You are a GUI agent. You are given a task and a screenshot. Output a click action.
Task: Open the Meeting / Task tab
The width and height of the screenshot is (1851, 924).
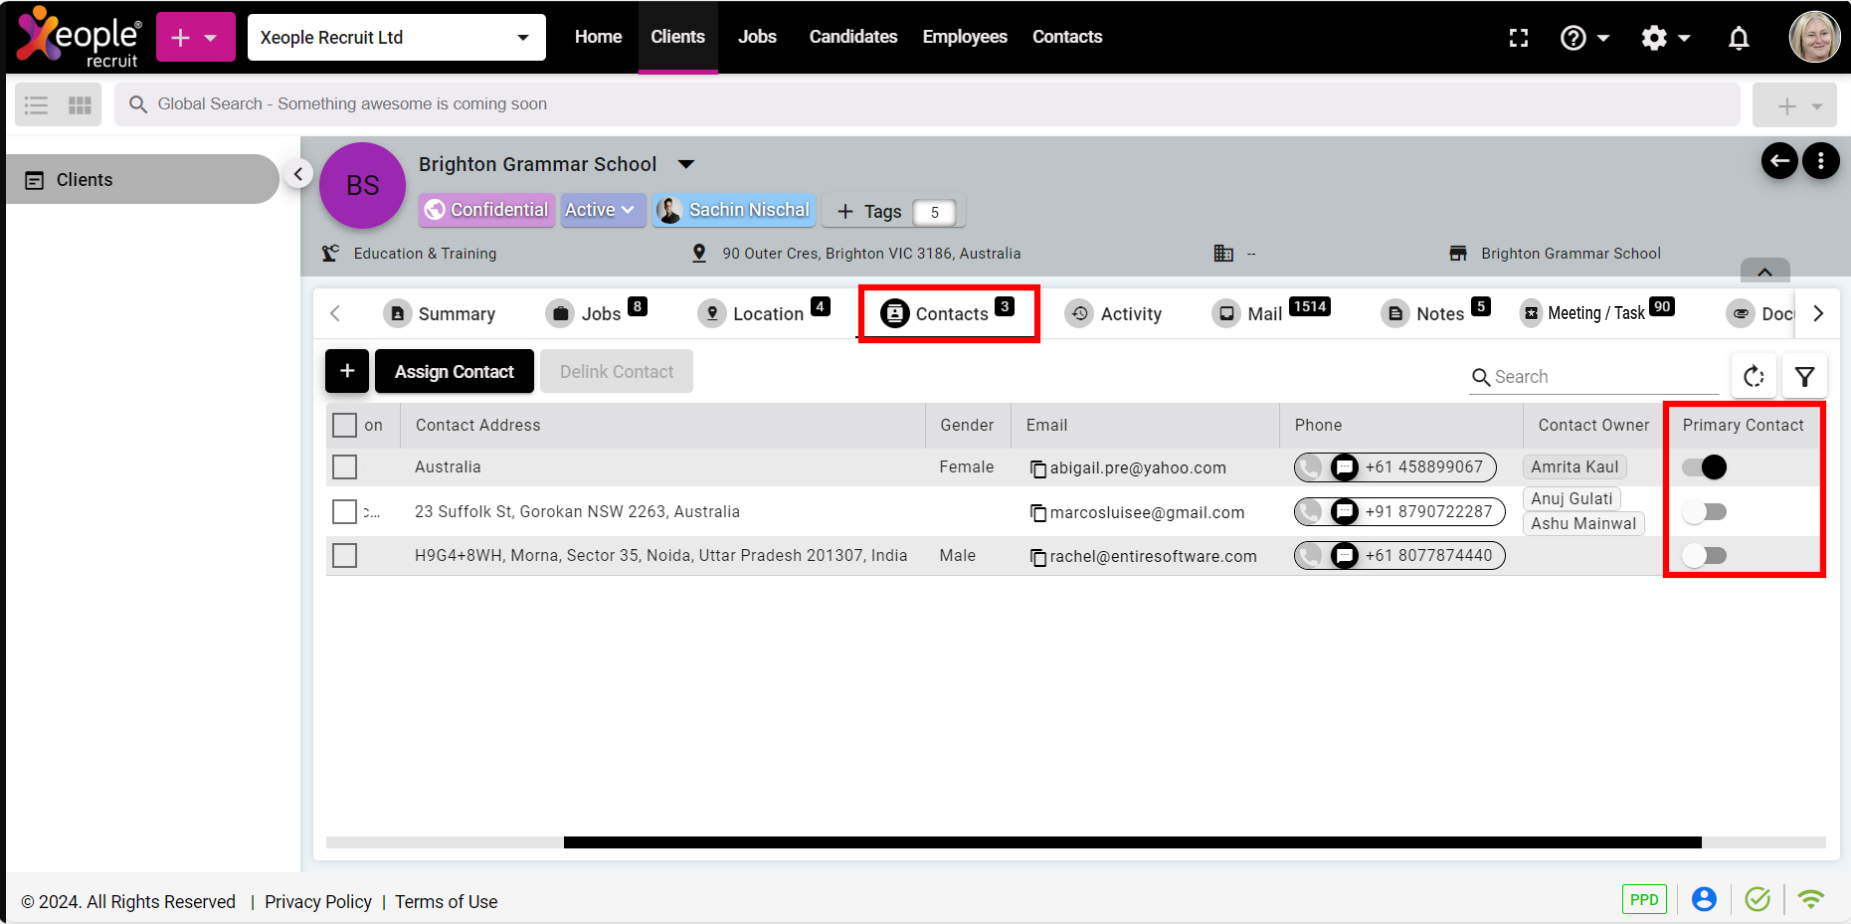(1597, 313)
